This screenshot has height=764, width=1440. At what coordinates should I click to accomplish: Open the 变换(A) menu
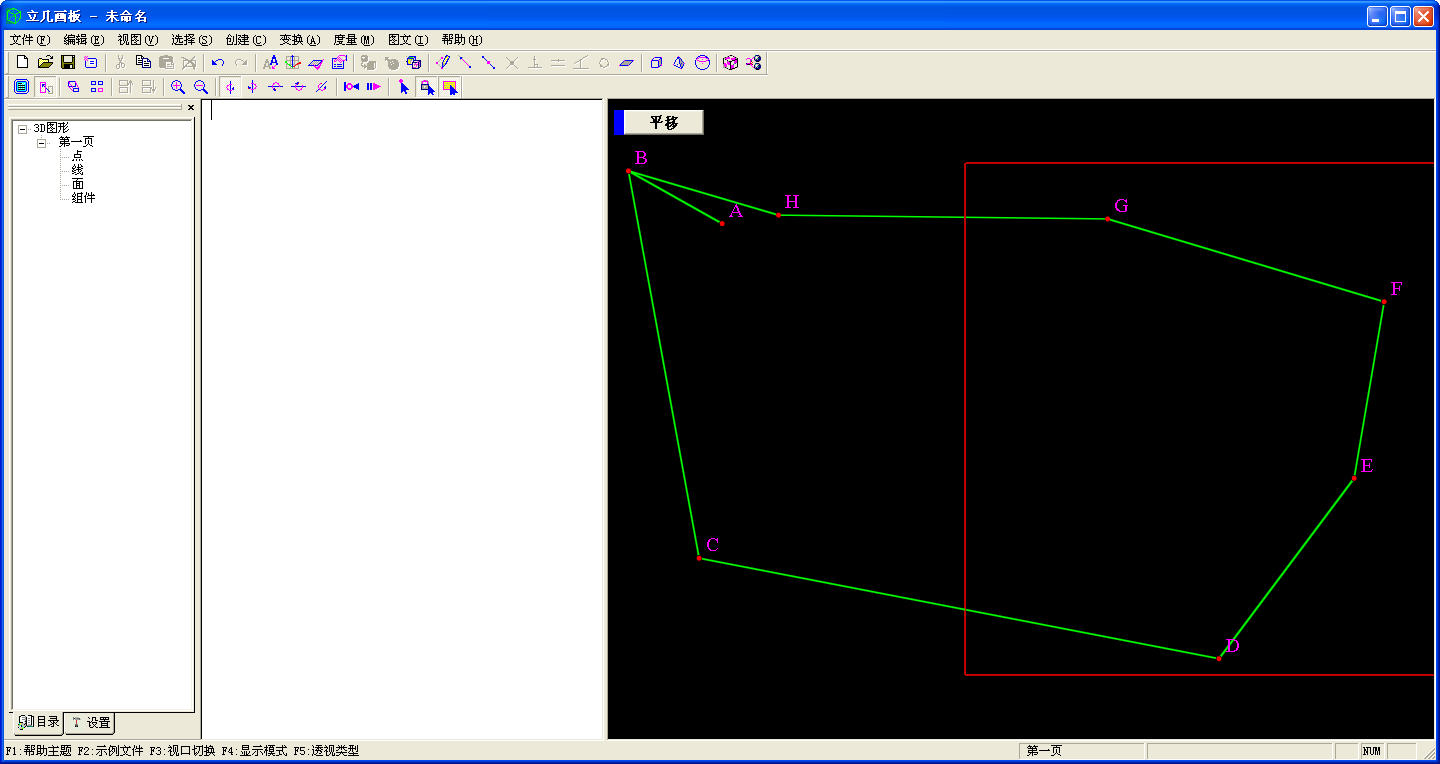(x=299, y=40)
